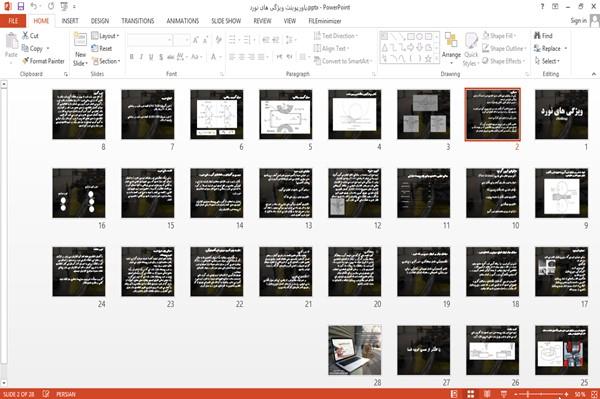Image resolution: width=600 pixels, height=399 pixels.
Task: Select slide 28 laptop photo thumbnail
Action: point(355,350)
